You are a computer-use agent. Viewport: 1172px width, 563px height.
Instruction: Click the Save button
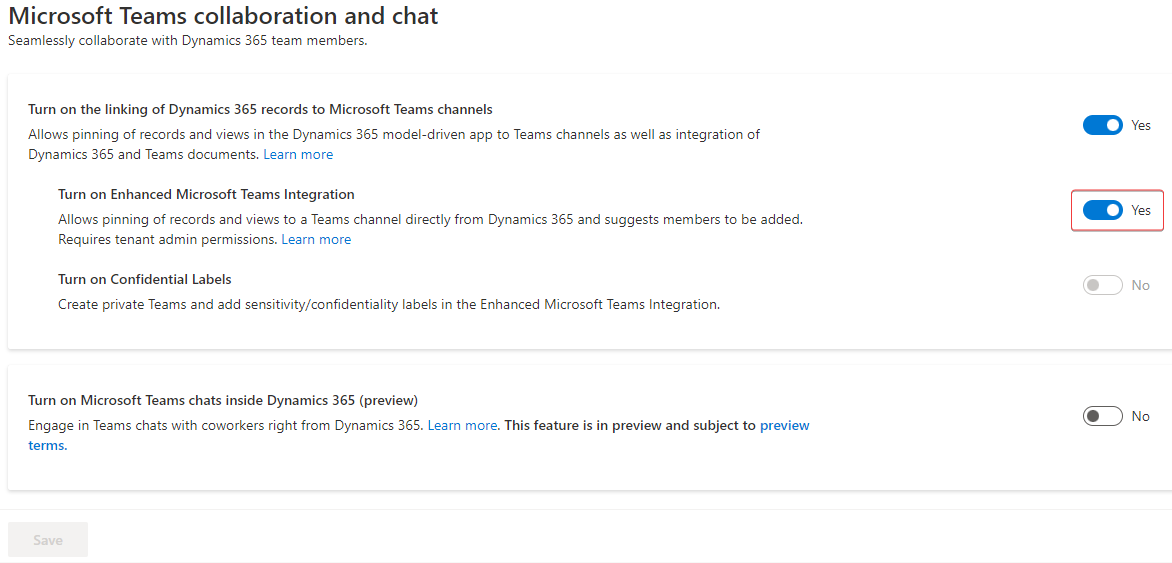[x=48, y=540]
